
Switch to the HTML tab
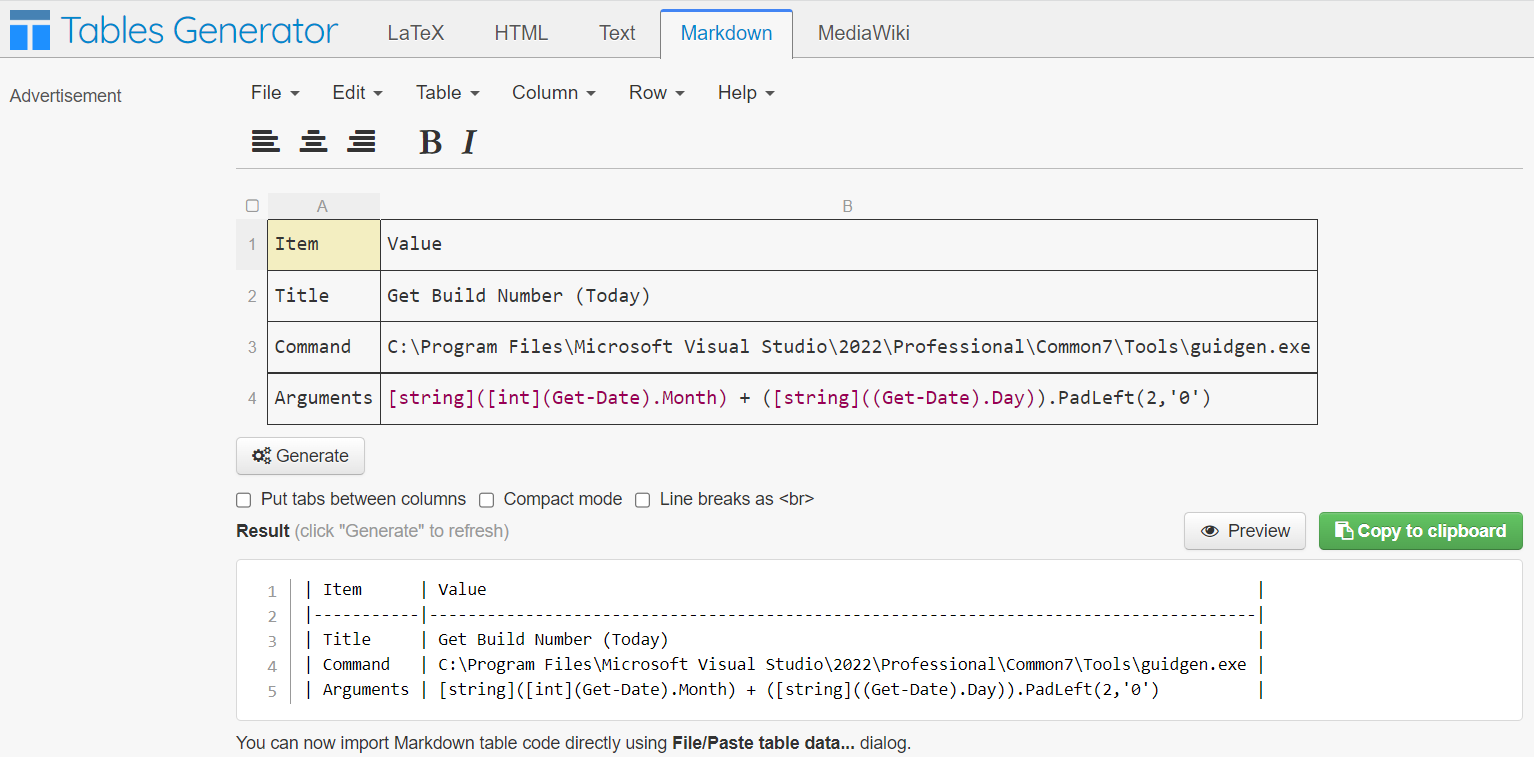tap(521, 33)
